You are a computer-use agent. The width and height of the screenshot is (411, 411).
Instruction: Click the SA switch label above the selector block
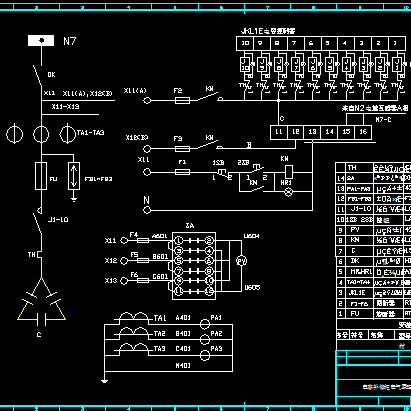pyautogui.click(x=190, y=226)
